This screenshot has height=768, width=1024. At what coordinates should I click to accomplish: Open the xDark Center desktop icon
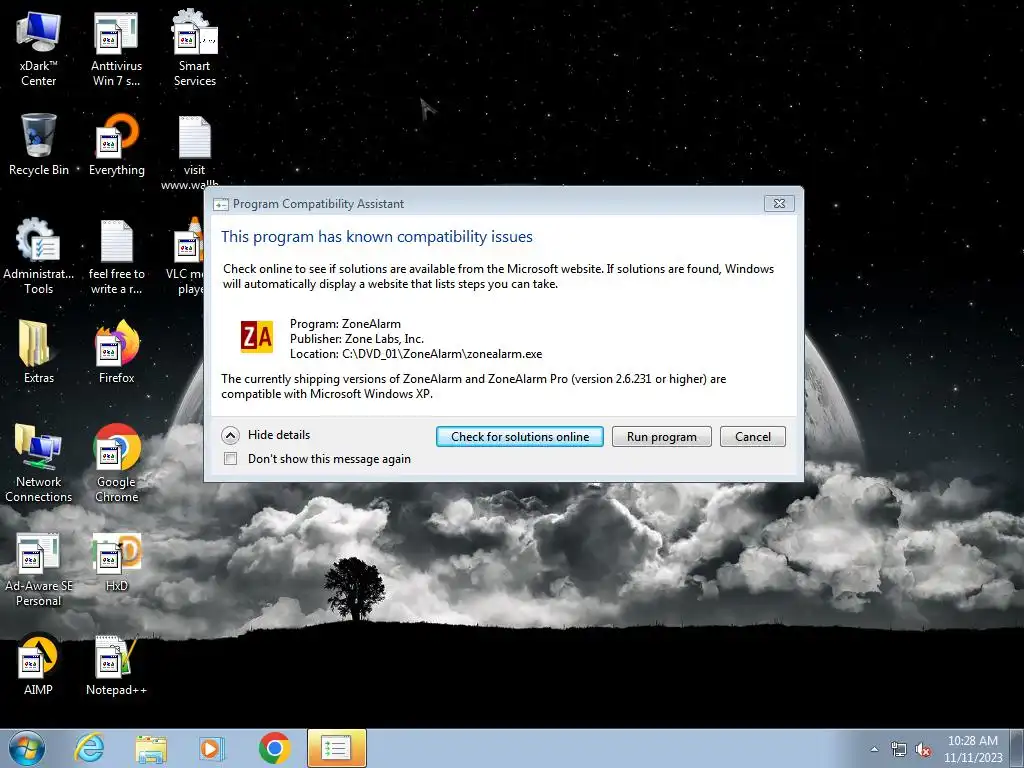tap(39, 49)
